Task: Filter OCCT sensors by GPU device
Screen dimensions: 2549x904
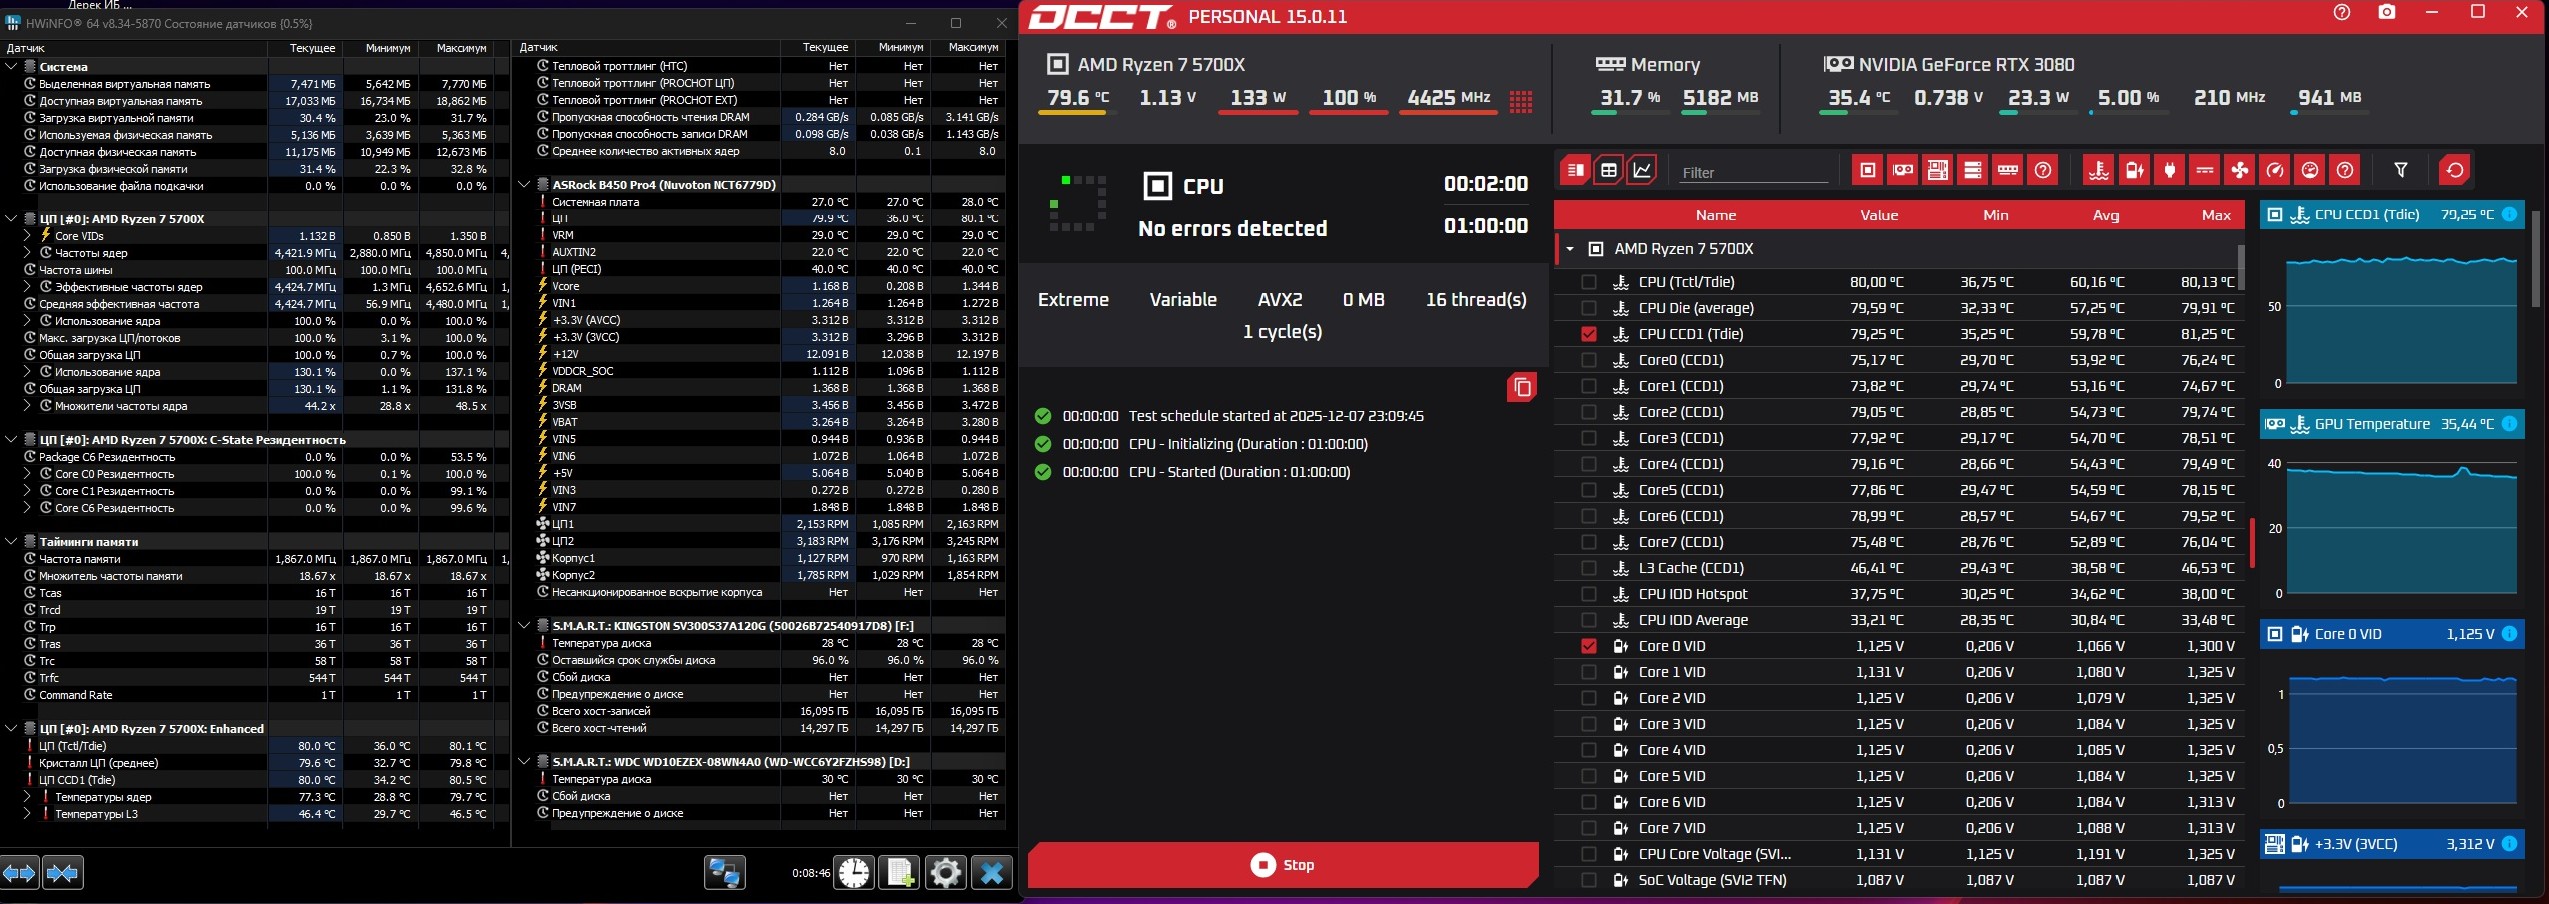Action: click(1902, 170)
